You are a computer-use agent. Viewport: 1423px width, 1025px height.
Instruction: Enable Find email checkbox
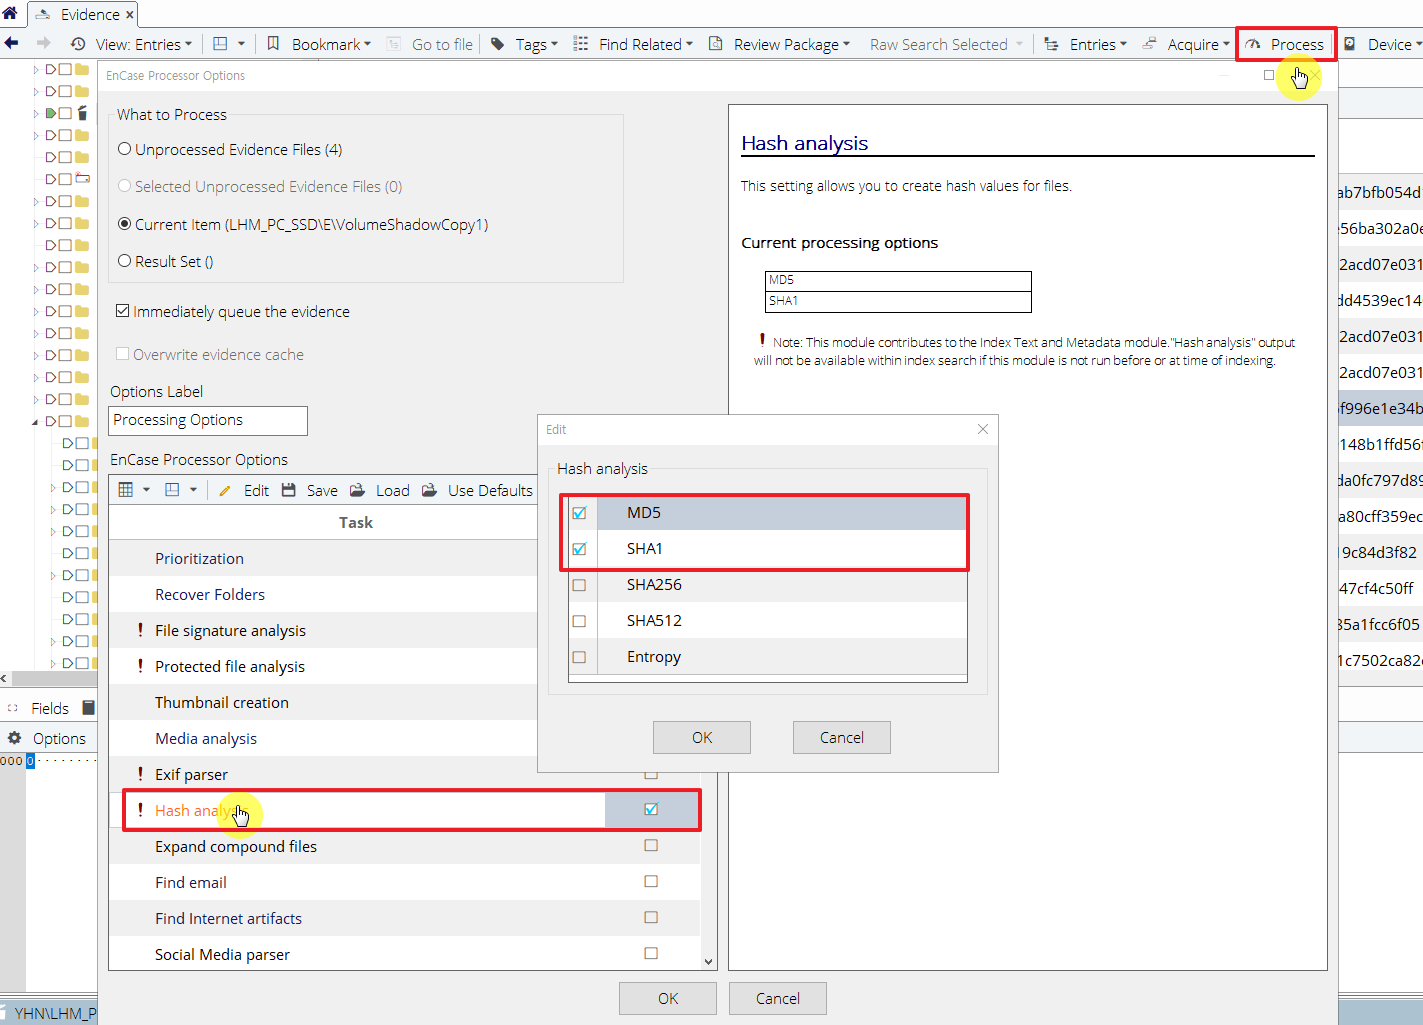pyautogui.click(x=651, y=881)
